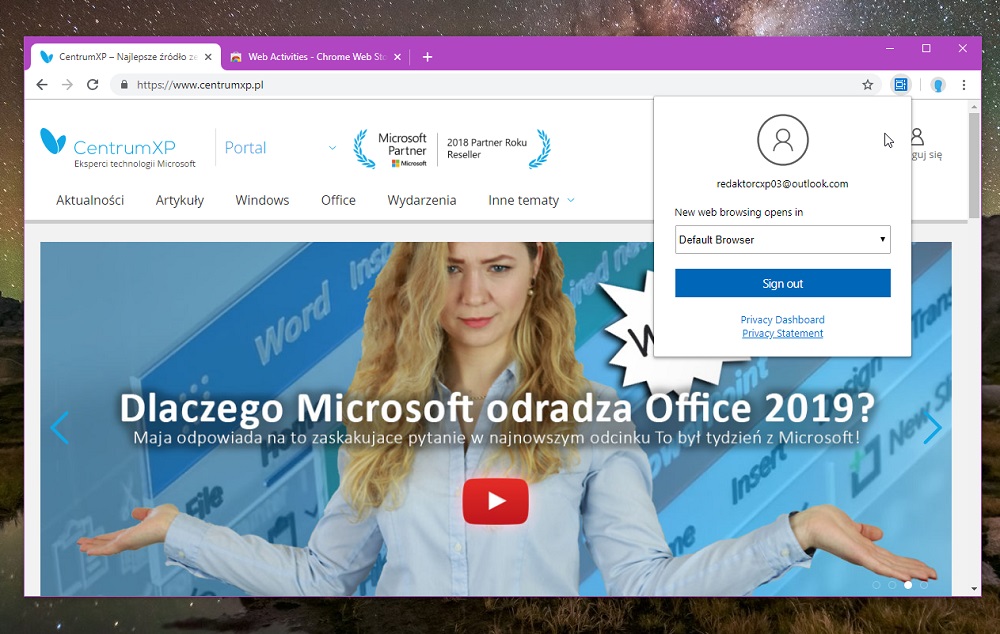Screen dimensions: 1000x634
Task: Click the page vertical scrollbar thumb
Action: pos(974,165)
